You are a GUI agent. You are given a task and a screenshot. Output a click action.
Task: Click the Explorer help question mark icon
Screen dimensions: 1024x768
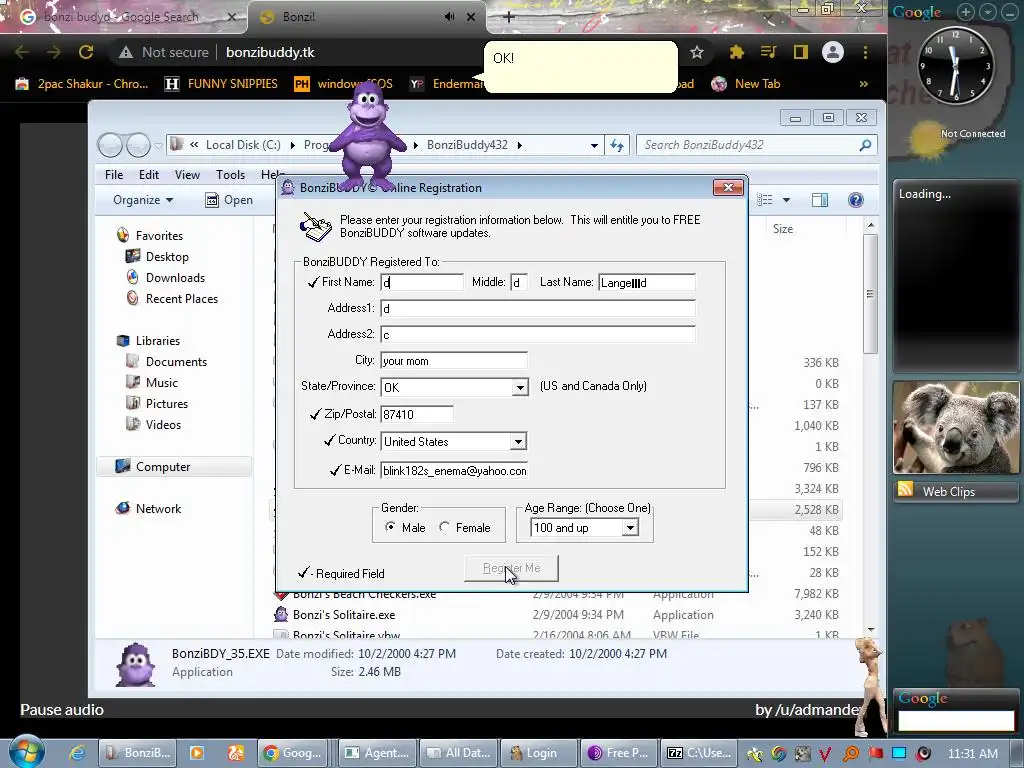coord(856,200)
